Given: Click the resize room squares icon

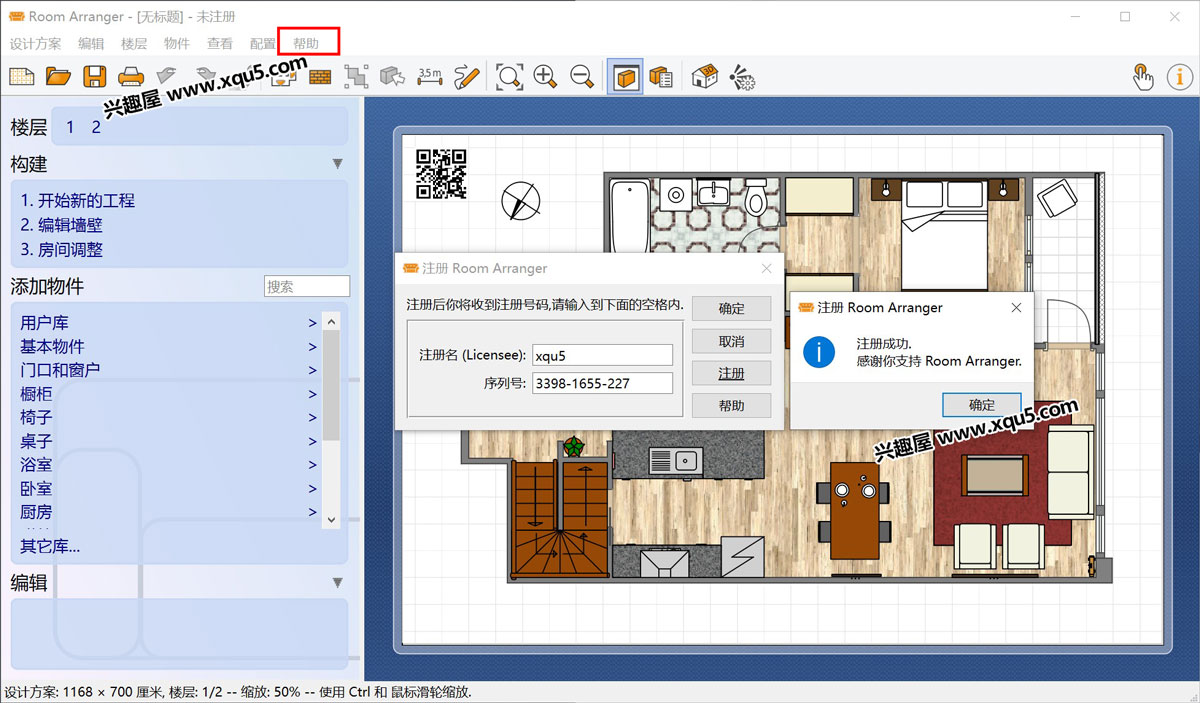Looking at the screenshot, I should pos(356,76).
